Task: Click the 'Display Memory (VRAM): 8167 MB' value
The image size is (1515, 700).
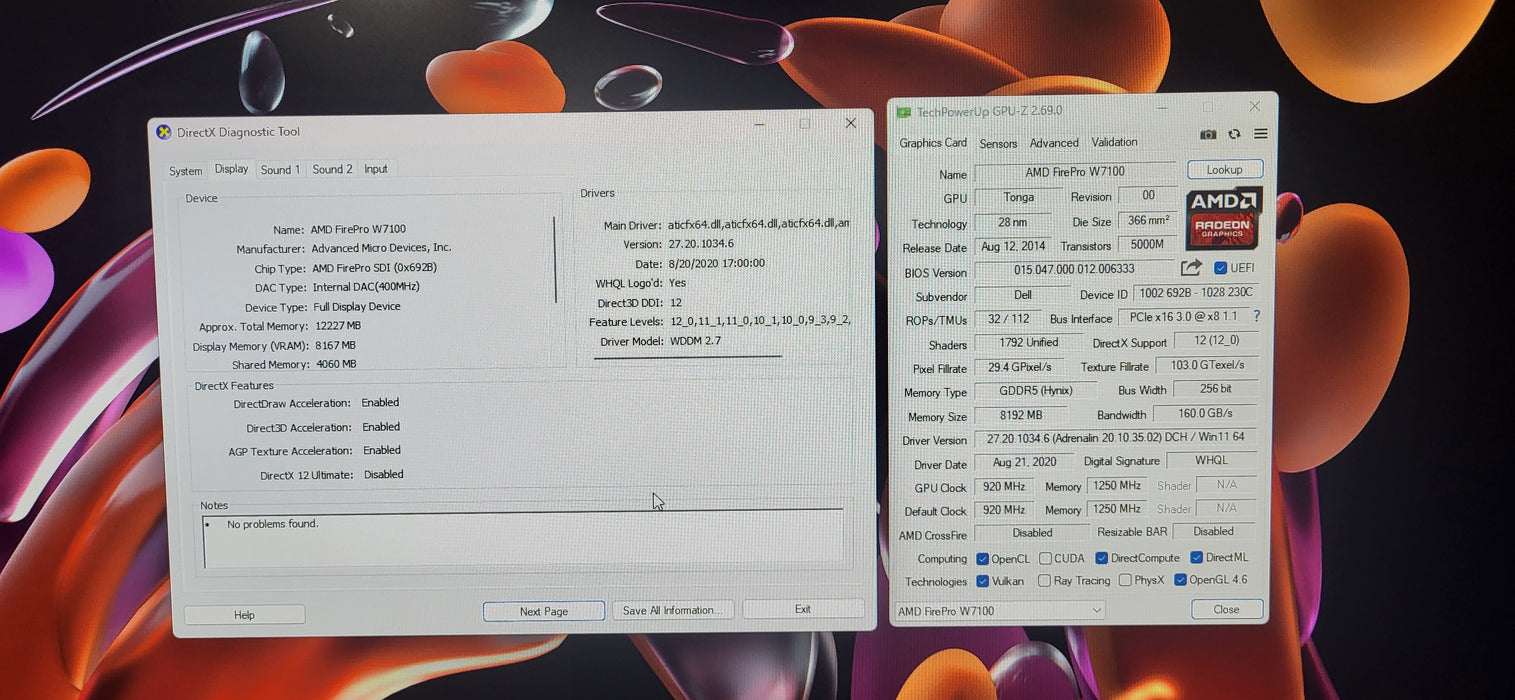Action: click(337, 346)
